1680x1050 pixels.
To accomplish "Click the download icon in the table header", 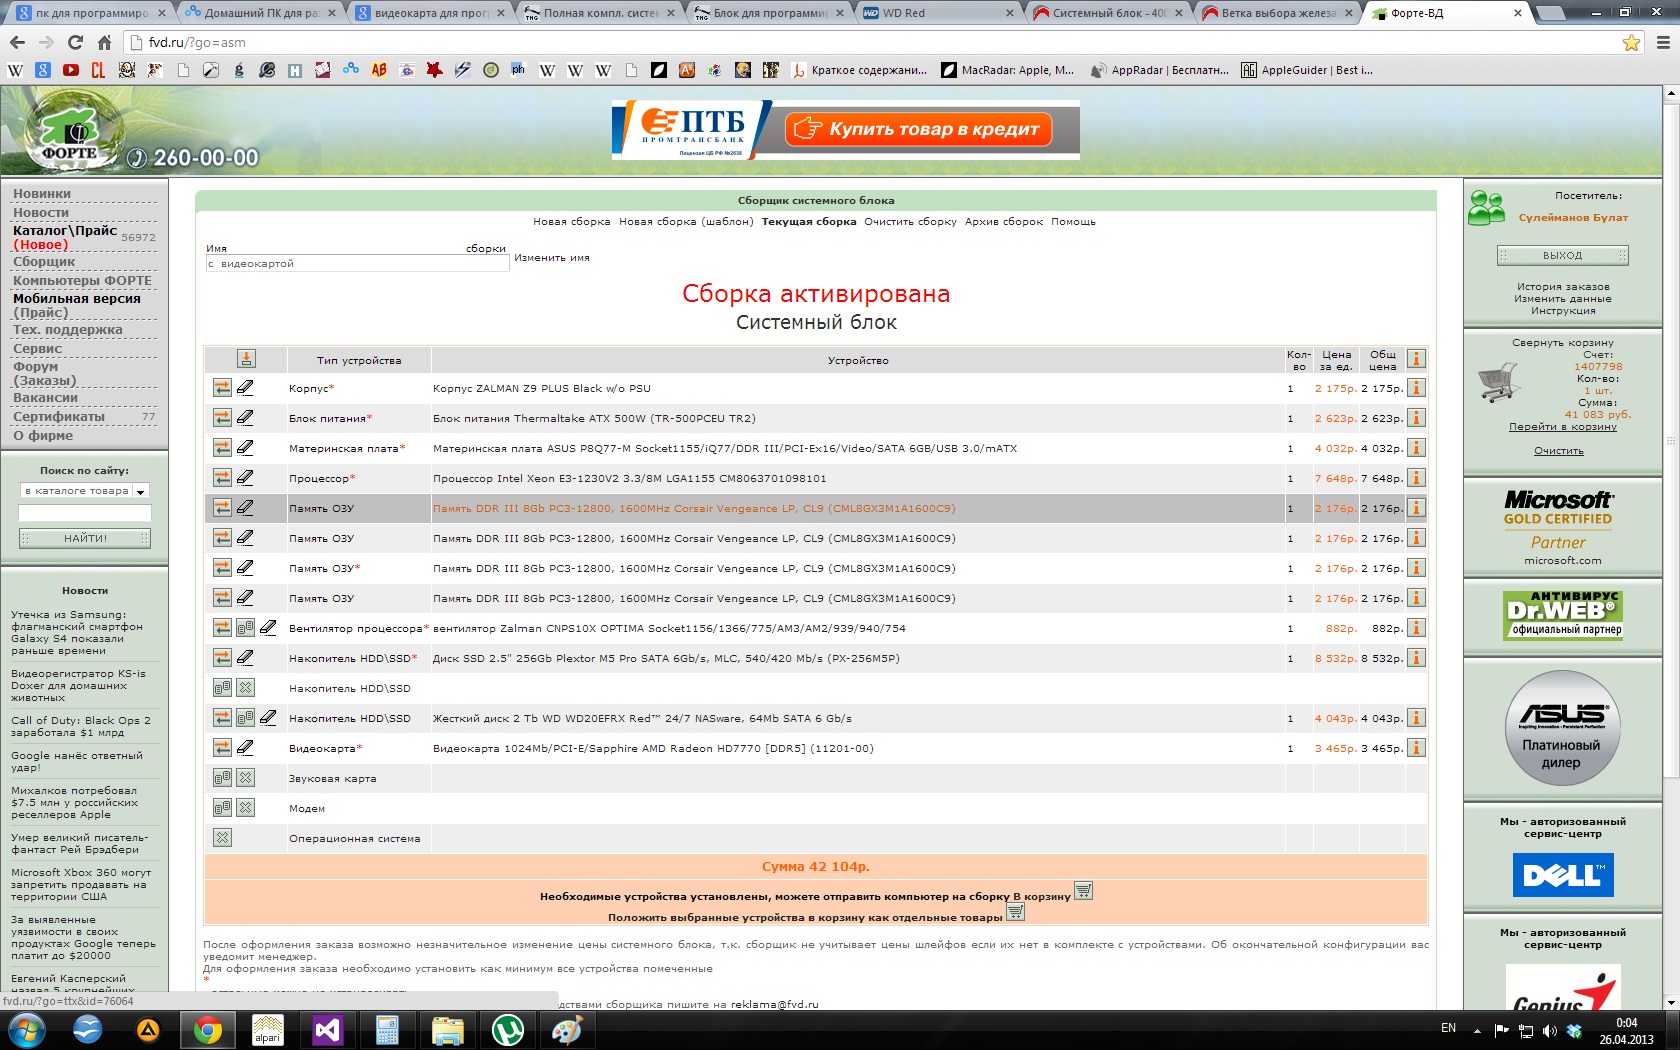I will click(246, 359).
